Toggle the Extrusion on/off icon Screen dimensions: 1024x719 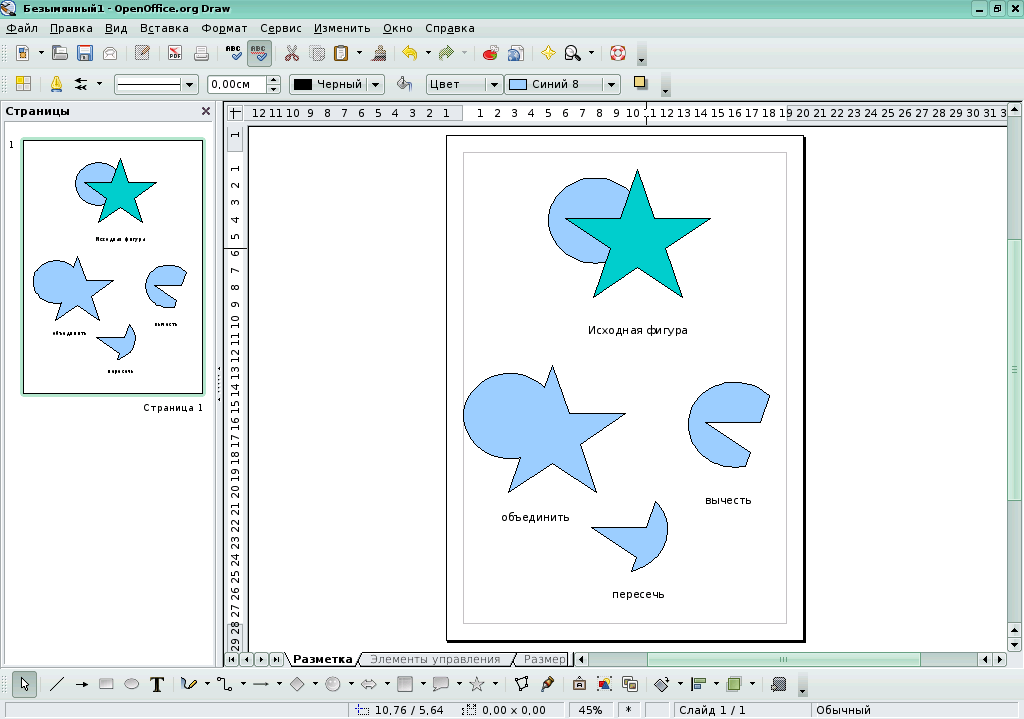point(778,684)
